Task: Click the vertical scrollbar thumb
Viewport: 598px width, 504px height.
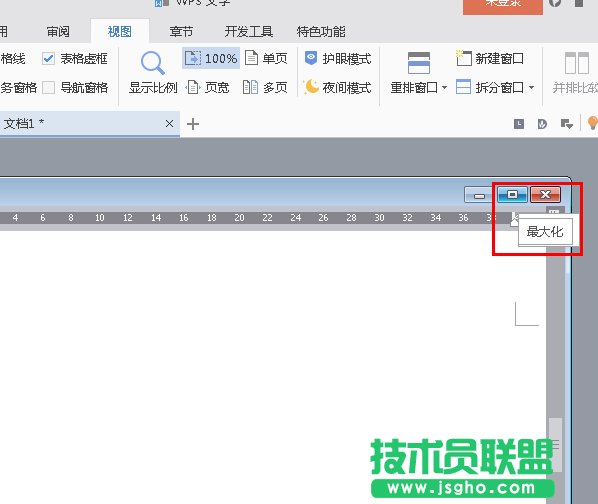Action: pos(555,445)
